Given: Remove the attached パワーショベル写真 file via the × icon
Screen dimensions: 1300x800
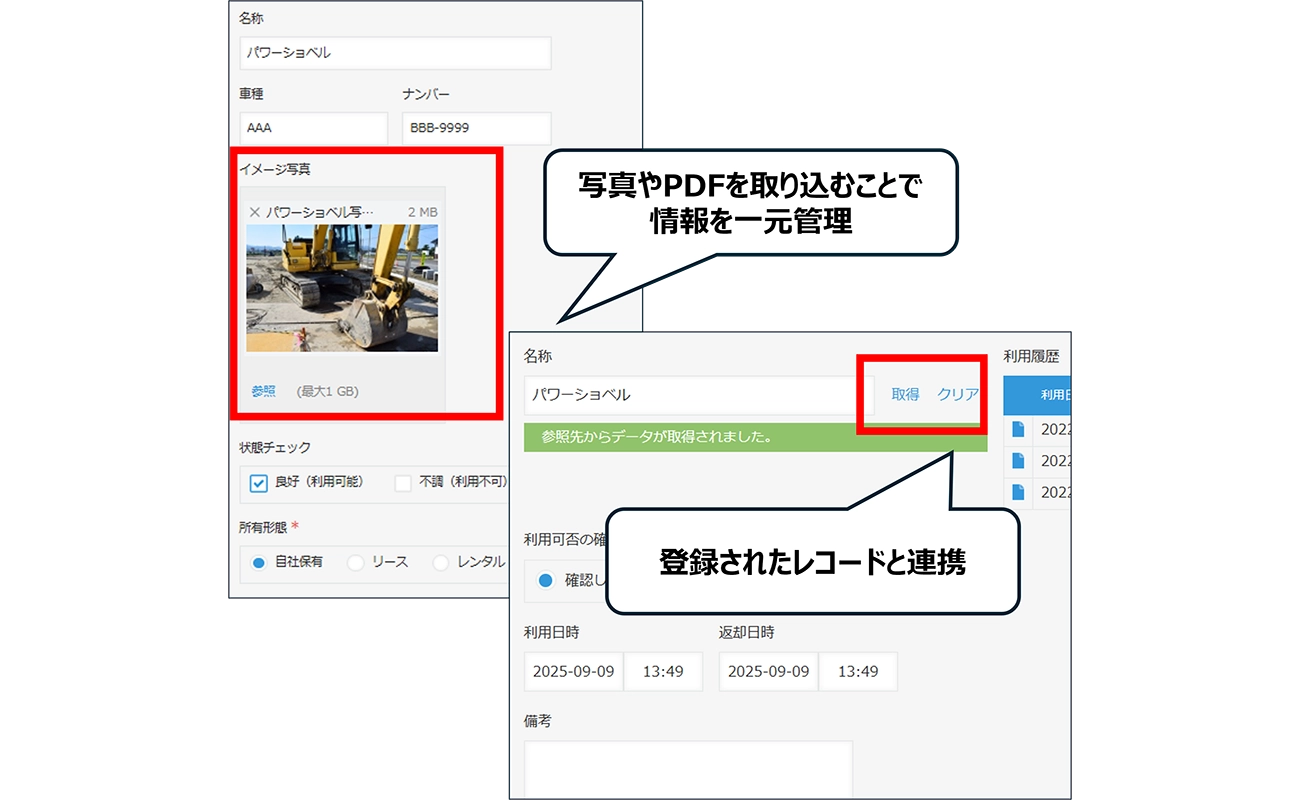Looking at the screenshot, I should coord(253,210).
